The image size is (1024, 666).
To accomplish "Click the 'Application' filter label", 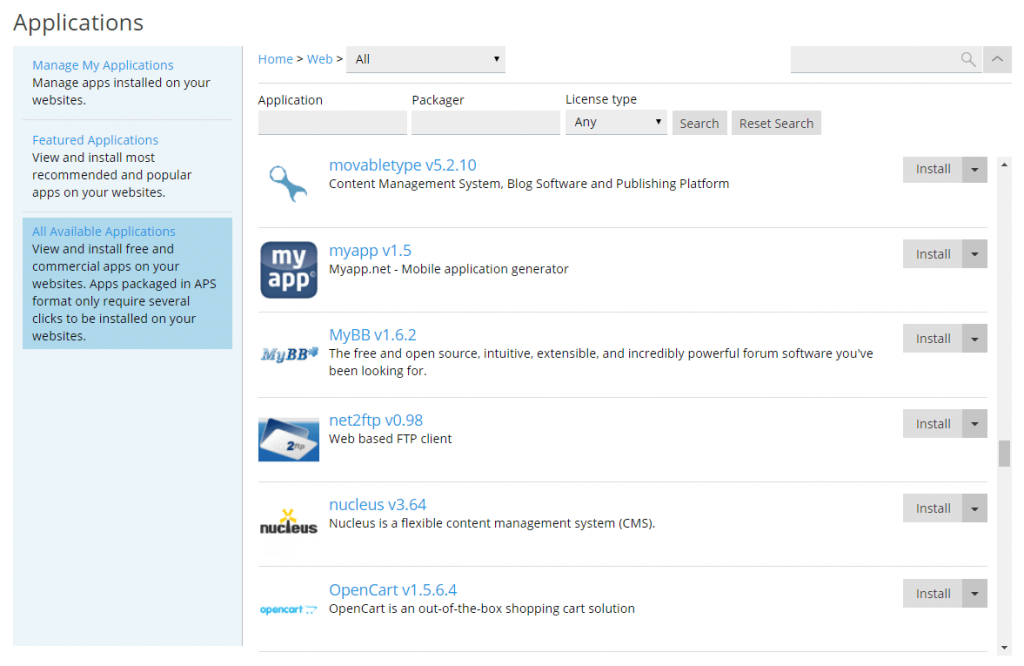I will coord(290,100).
